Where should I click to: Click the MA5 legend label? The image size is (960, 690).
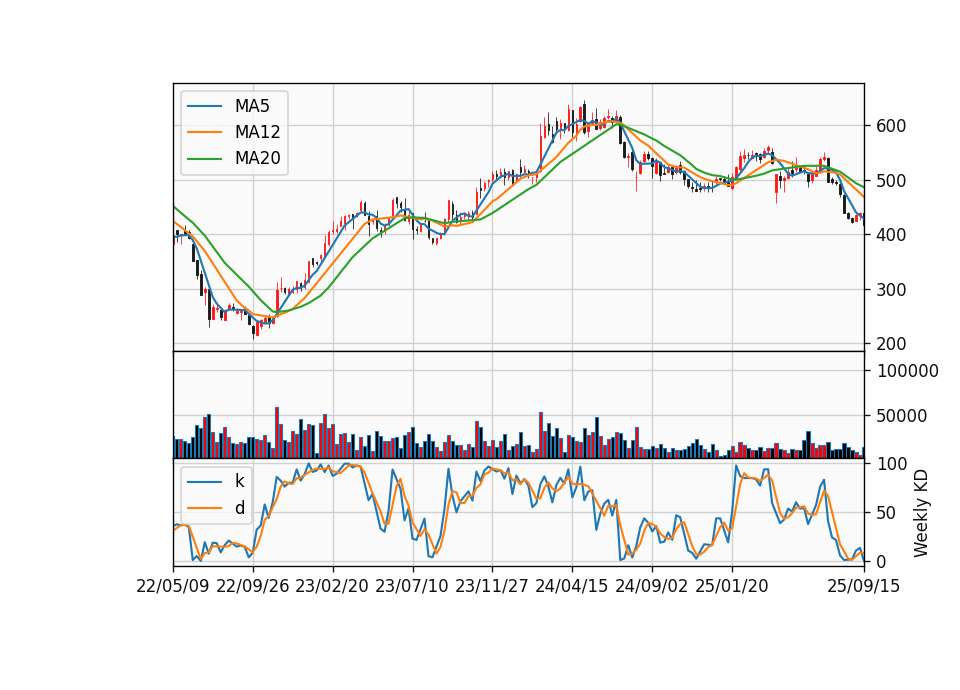click(252, 106)
